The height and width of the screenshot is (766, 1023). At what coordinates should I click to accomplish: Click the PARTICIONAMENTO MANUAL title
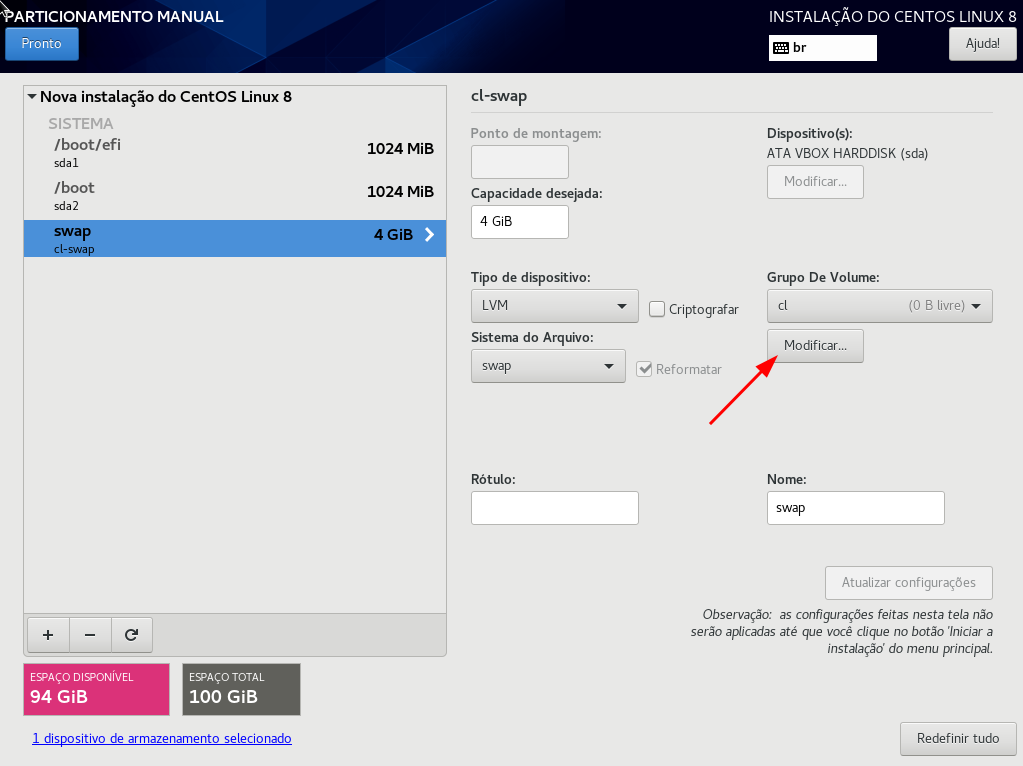coord(115,16)
